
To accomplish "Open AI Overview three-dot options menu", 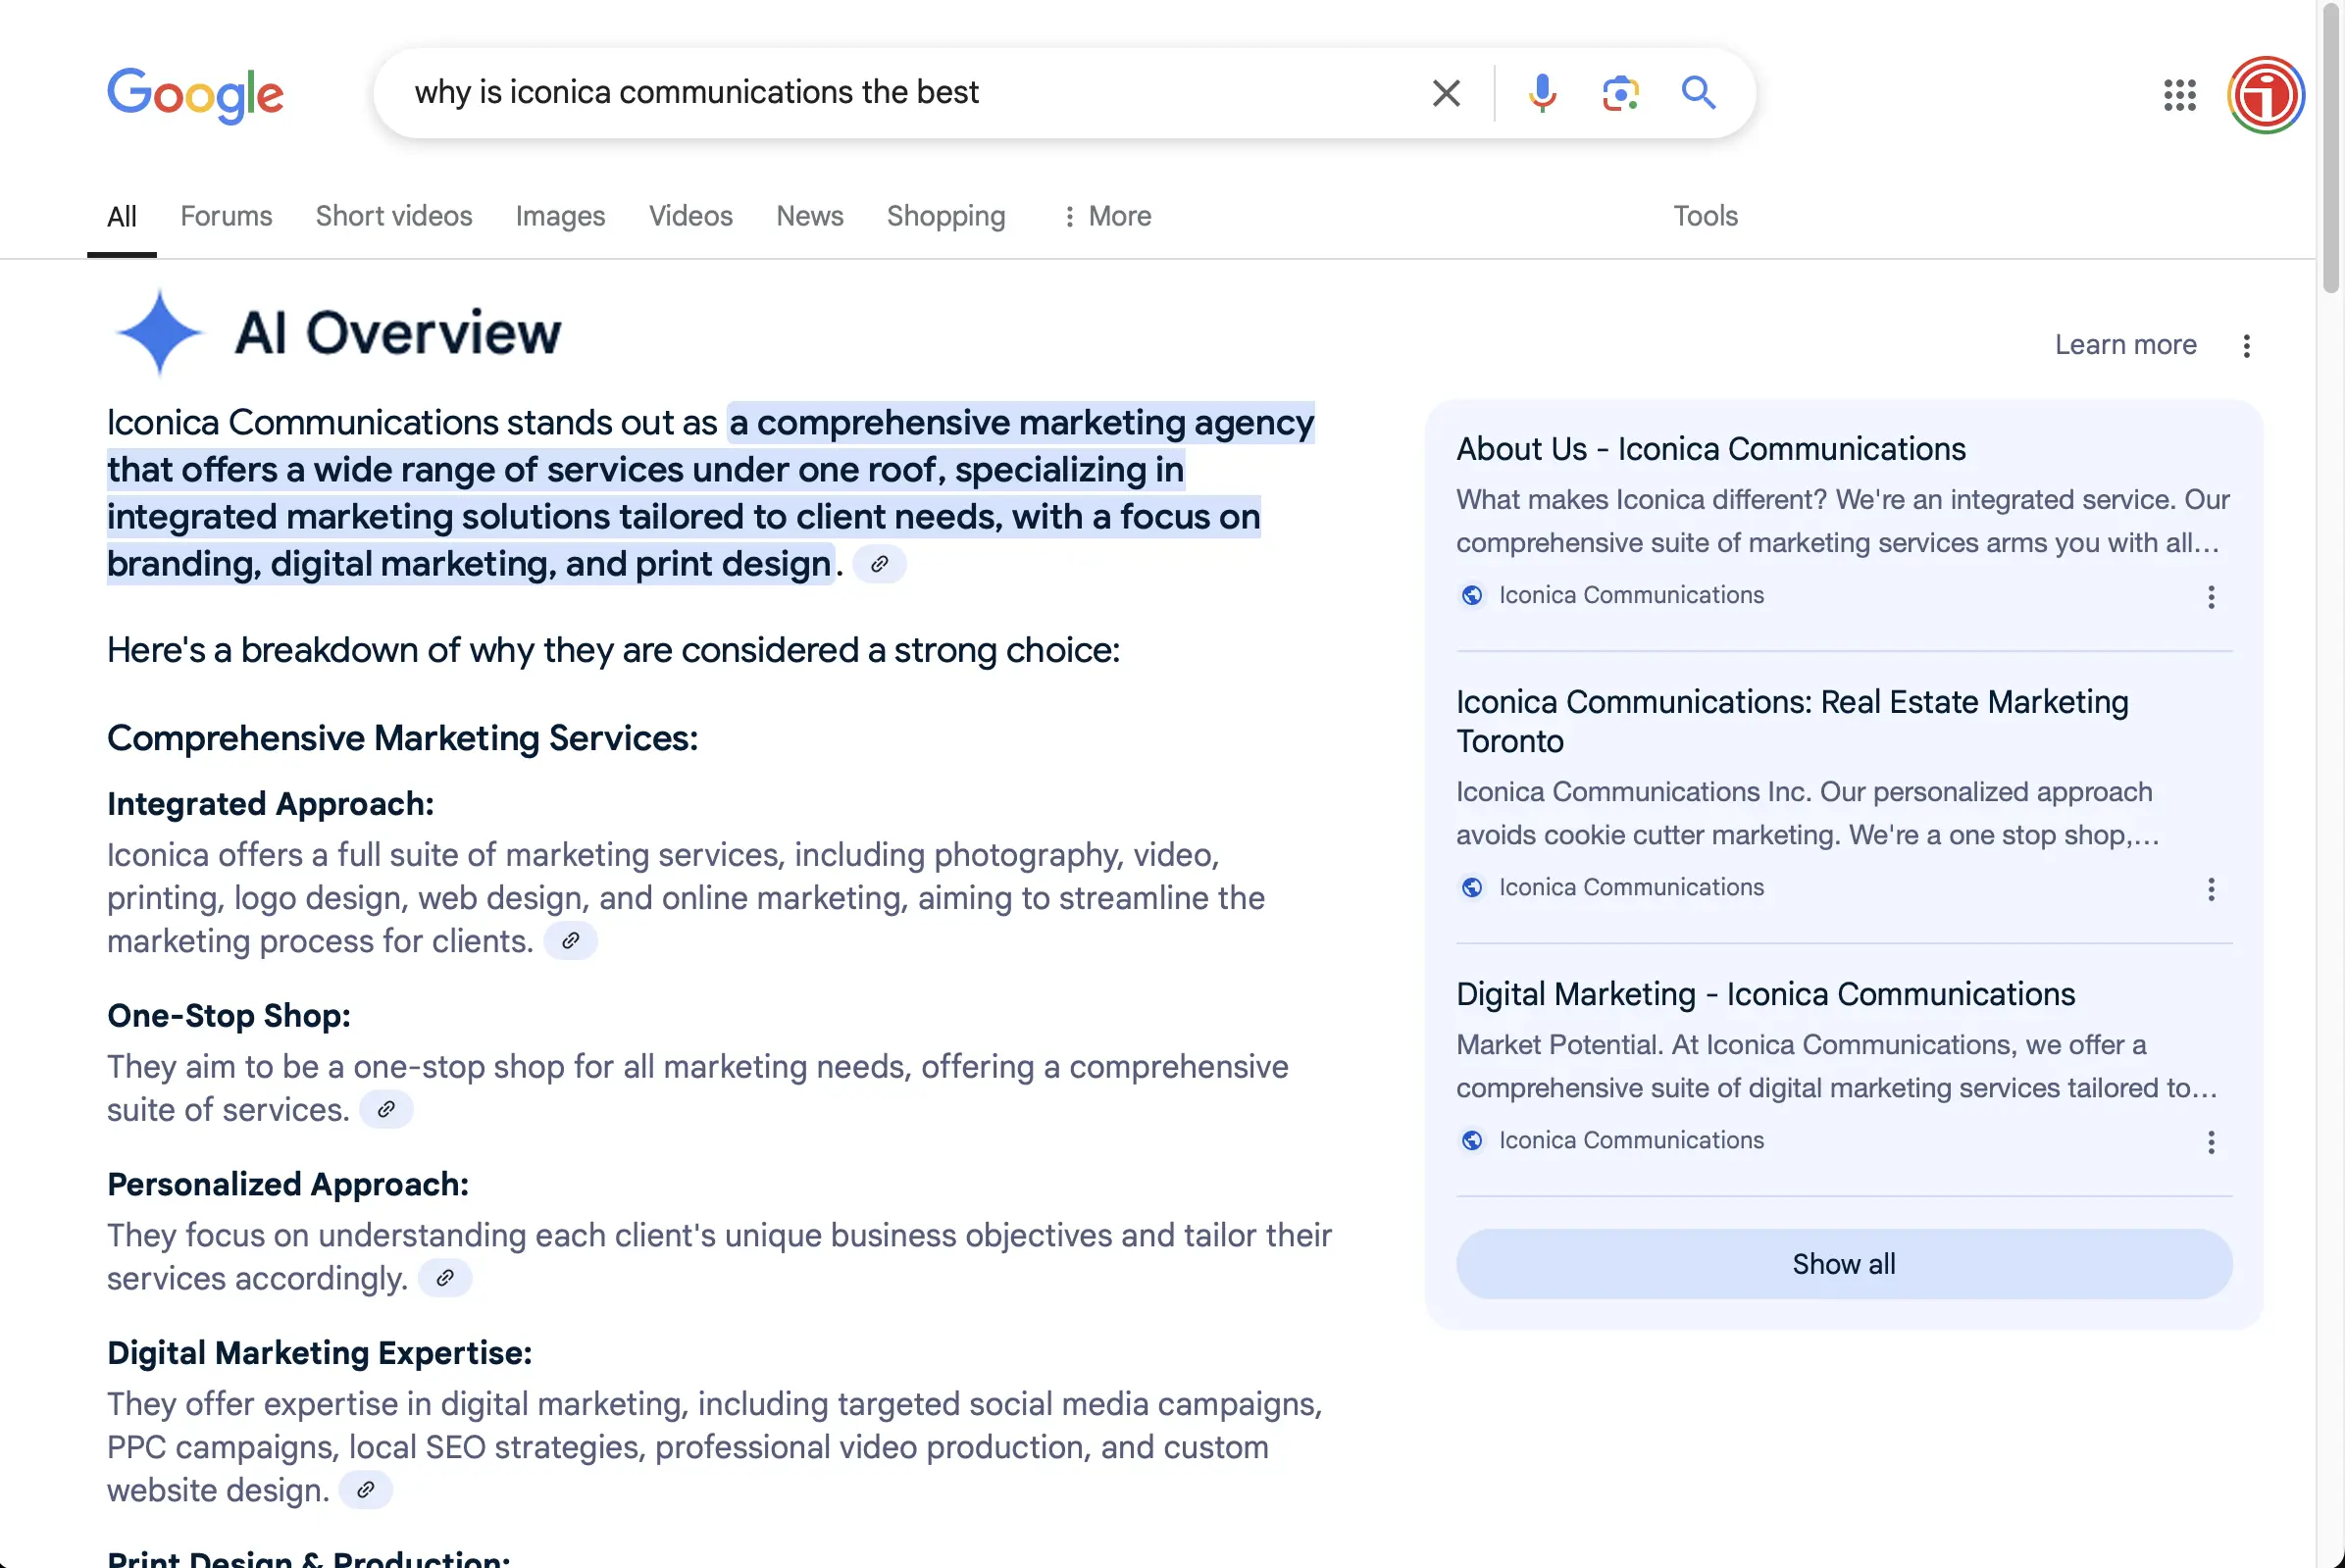I will [2246, 346].
